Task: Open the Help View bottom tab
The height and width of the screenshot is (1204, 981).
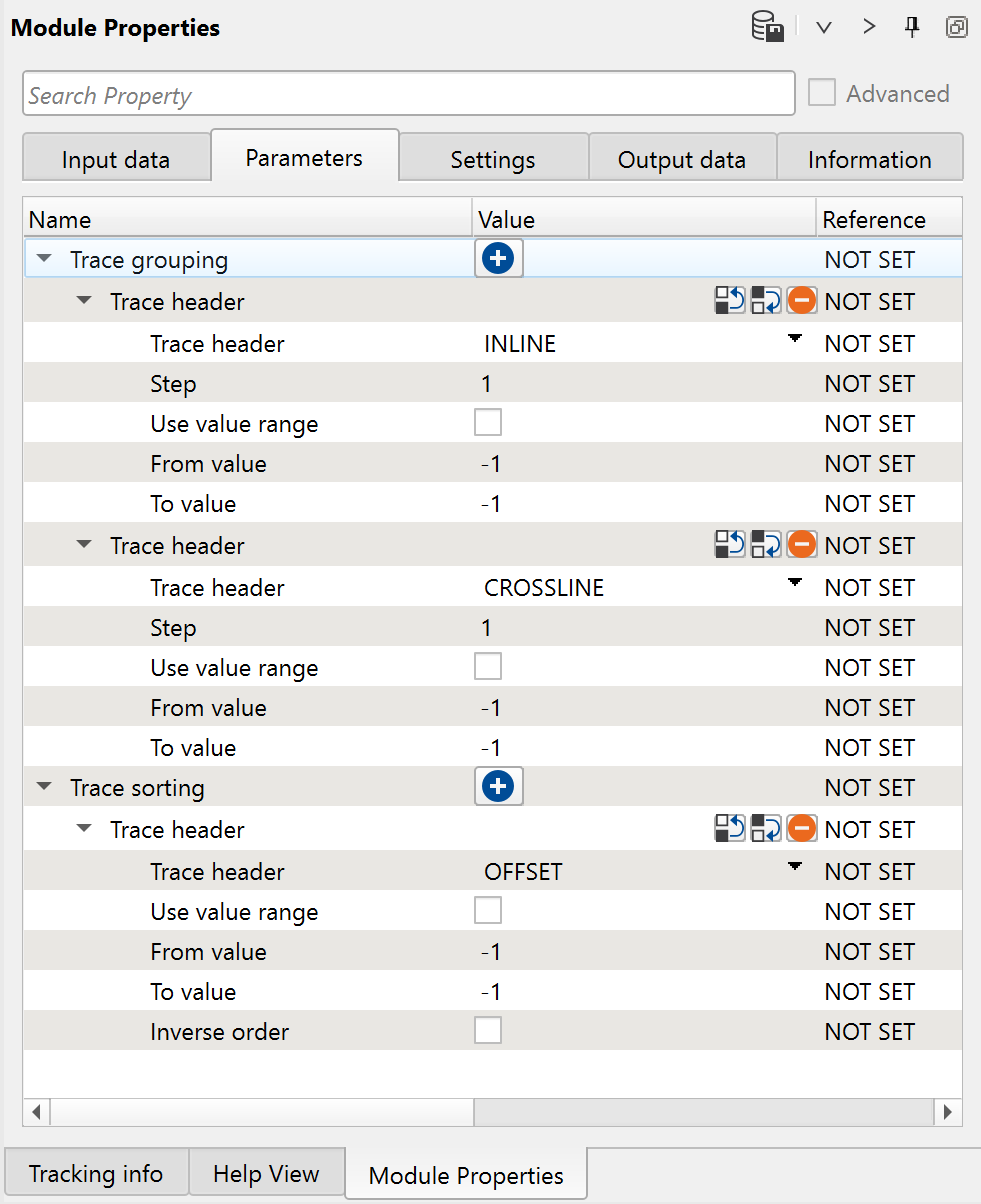Action: click(x=266, y=1173)
